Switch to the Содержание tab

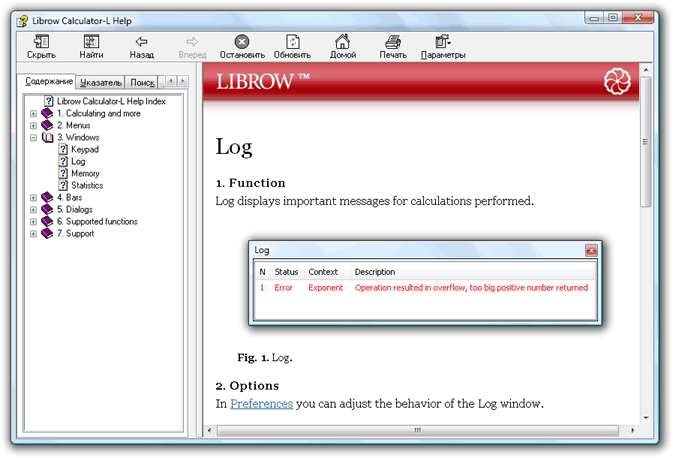(49, 81)
